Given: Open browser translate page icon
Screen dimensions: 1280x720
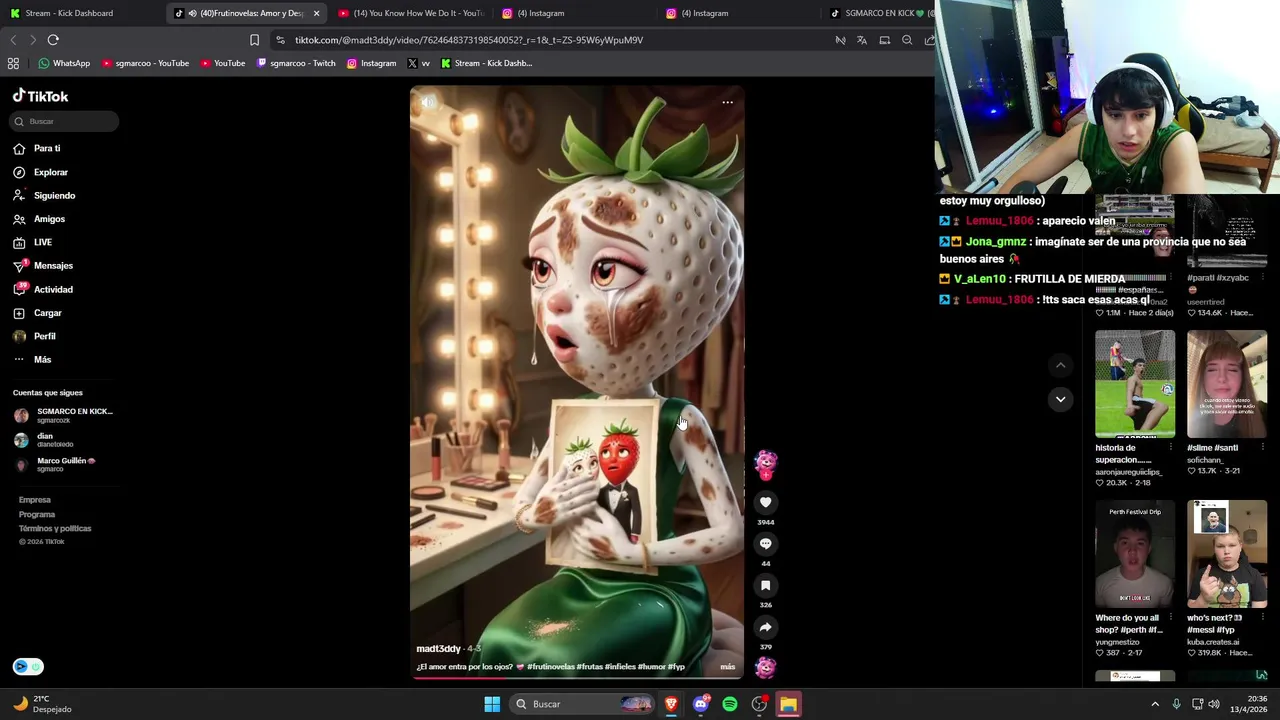Looking at the screenshot, I should (x=862, y=40).
